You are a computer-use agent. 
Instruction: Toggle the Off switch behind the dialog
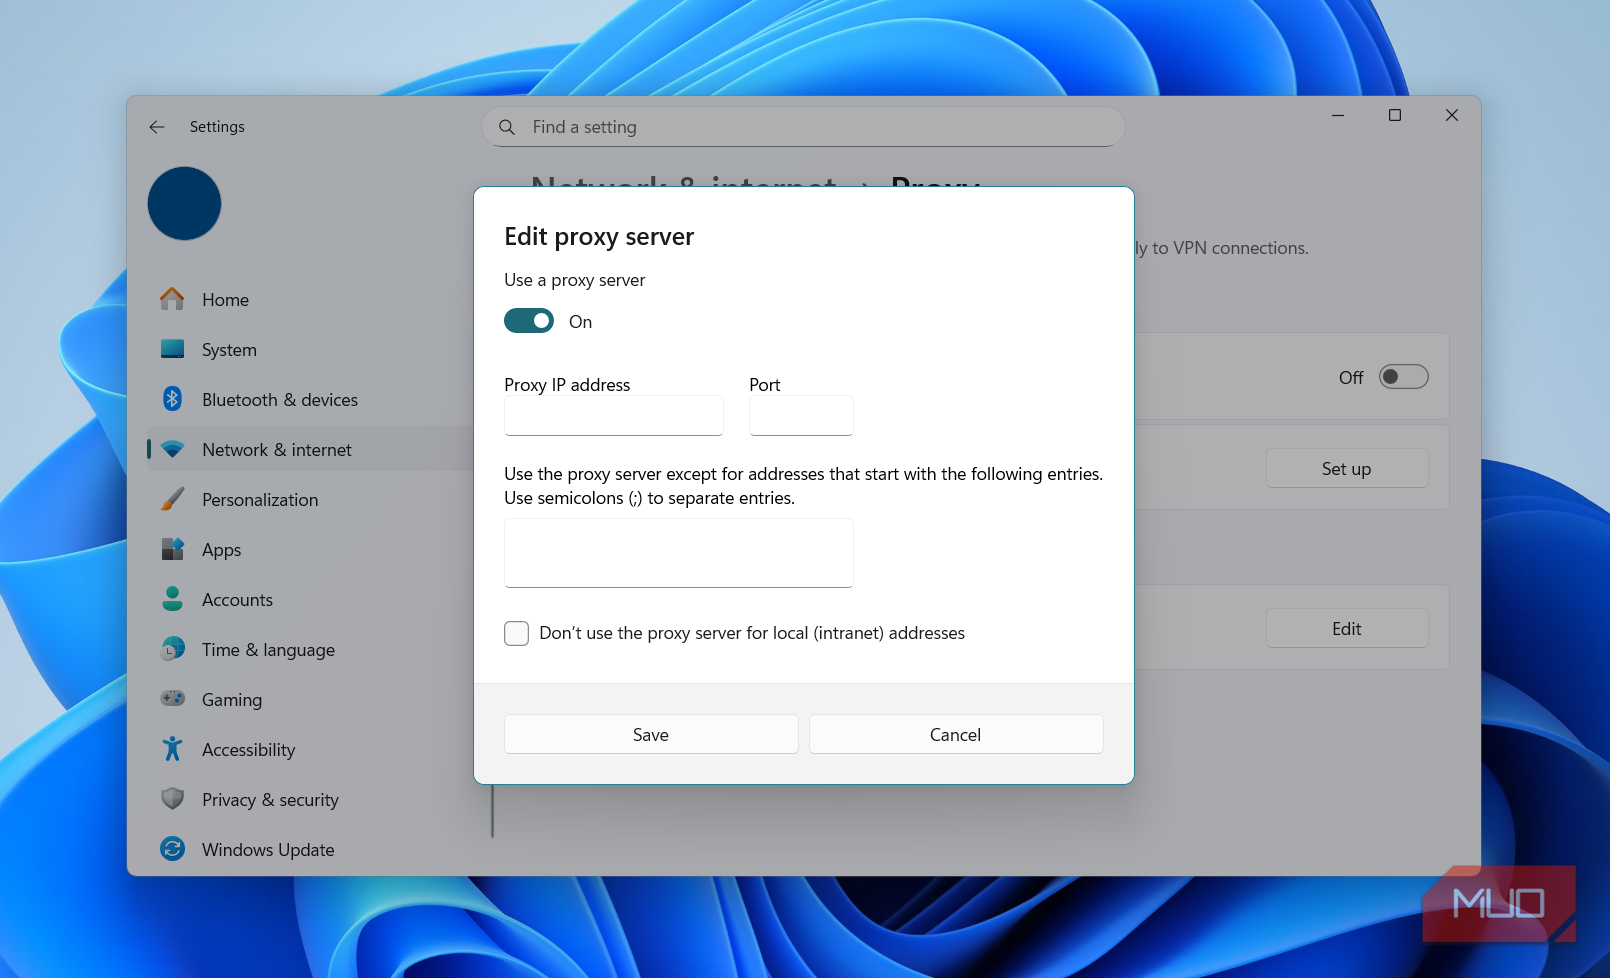coord(1403,377)
